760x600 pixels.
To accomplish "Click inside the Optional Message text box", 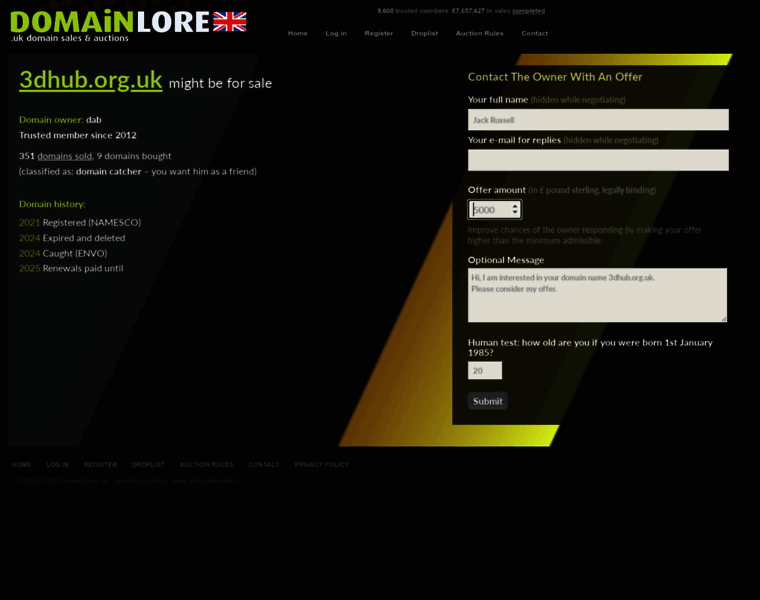I will click(x=597, y=295).
